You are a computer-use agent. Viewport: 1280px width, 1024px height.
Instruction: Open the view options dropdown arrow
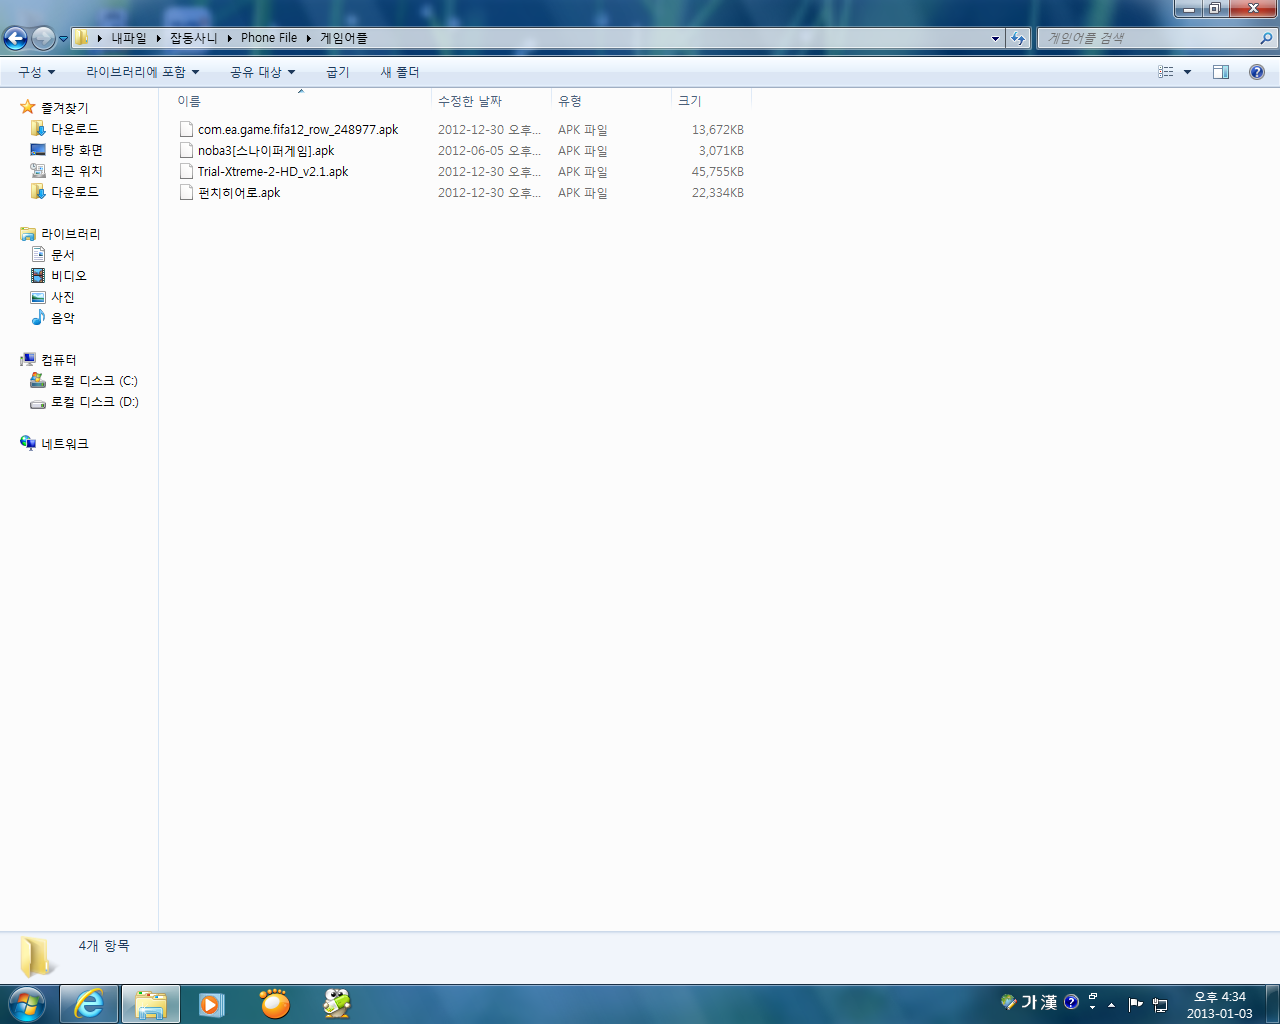tap(1187, 72)
